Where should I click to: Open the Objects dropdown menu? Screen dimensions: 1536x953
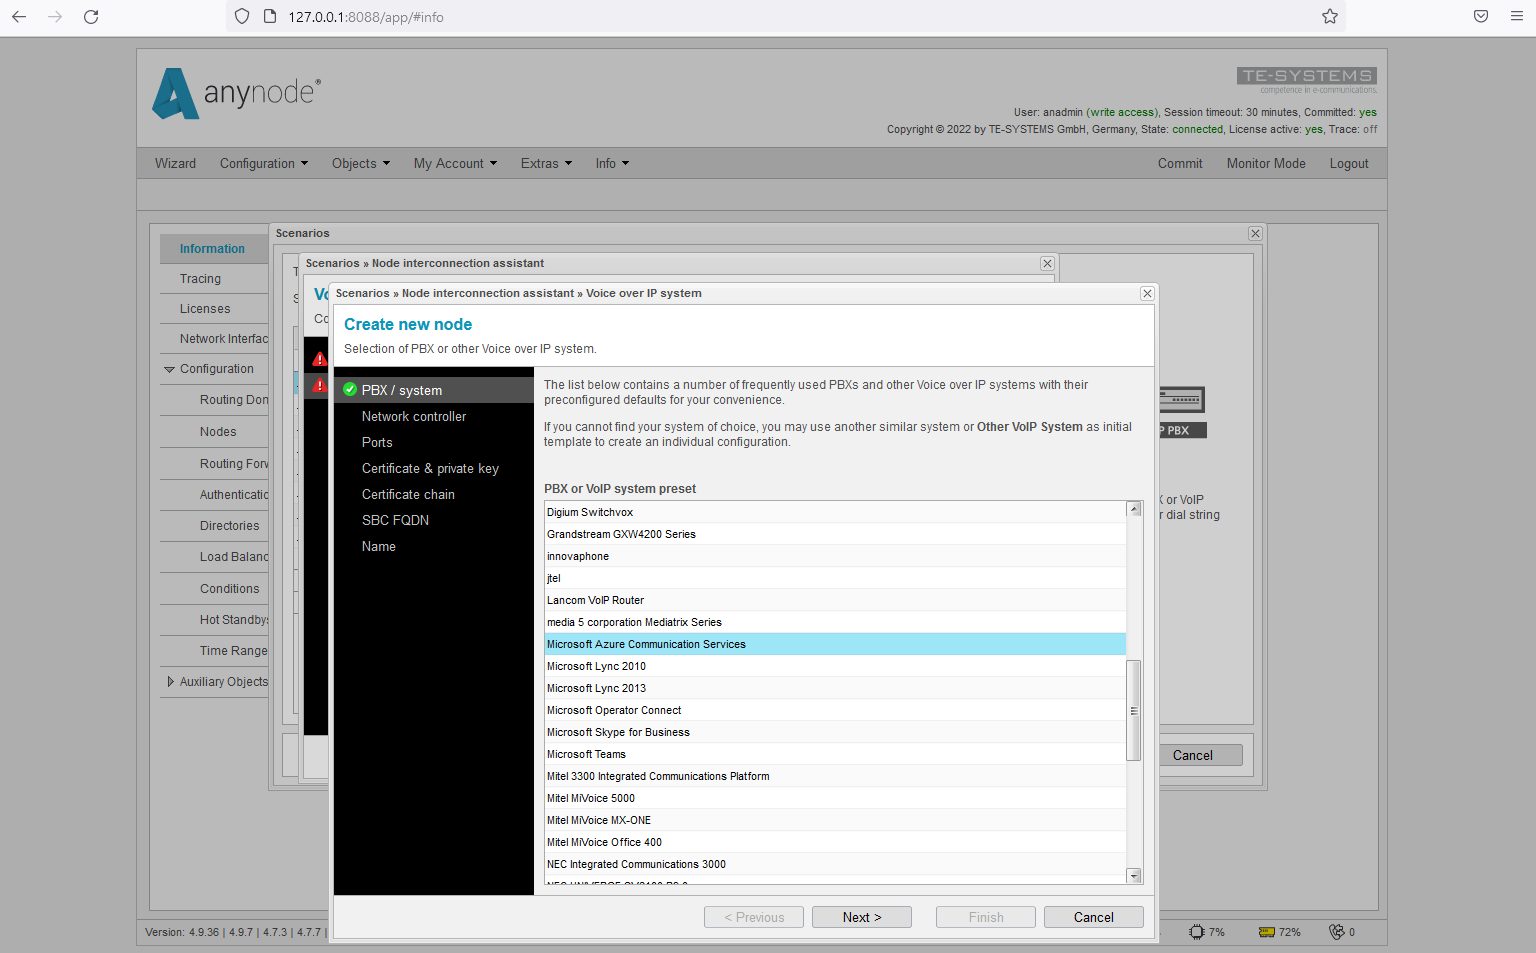(x=360, y=164)
